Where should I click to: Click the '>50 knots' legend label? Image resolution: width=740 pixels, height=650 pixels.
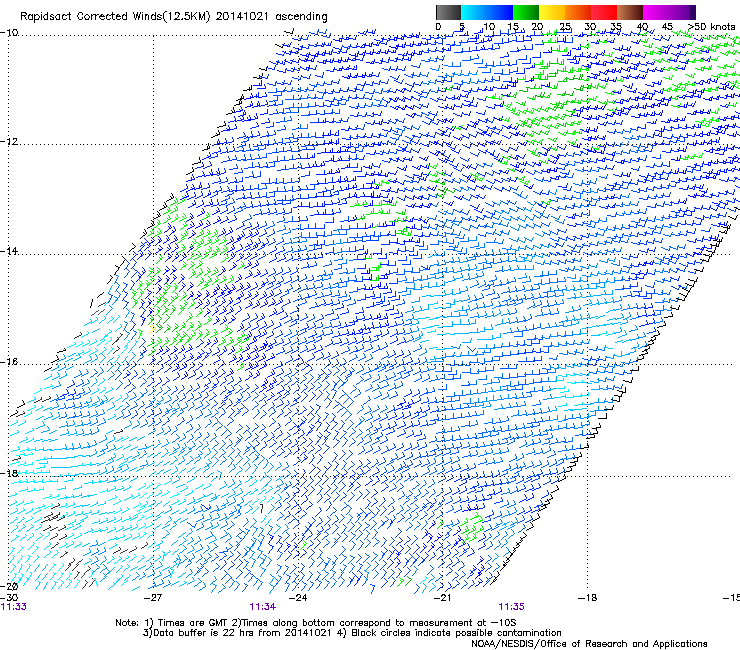(712, 26)
